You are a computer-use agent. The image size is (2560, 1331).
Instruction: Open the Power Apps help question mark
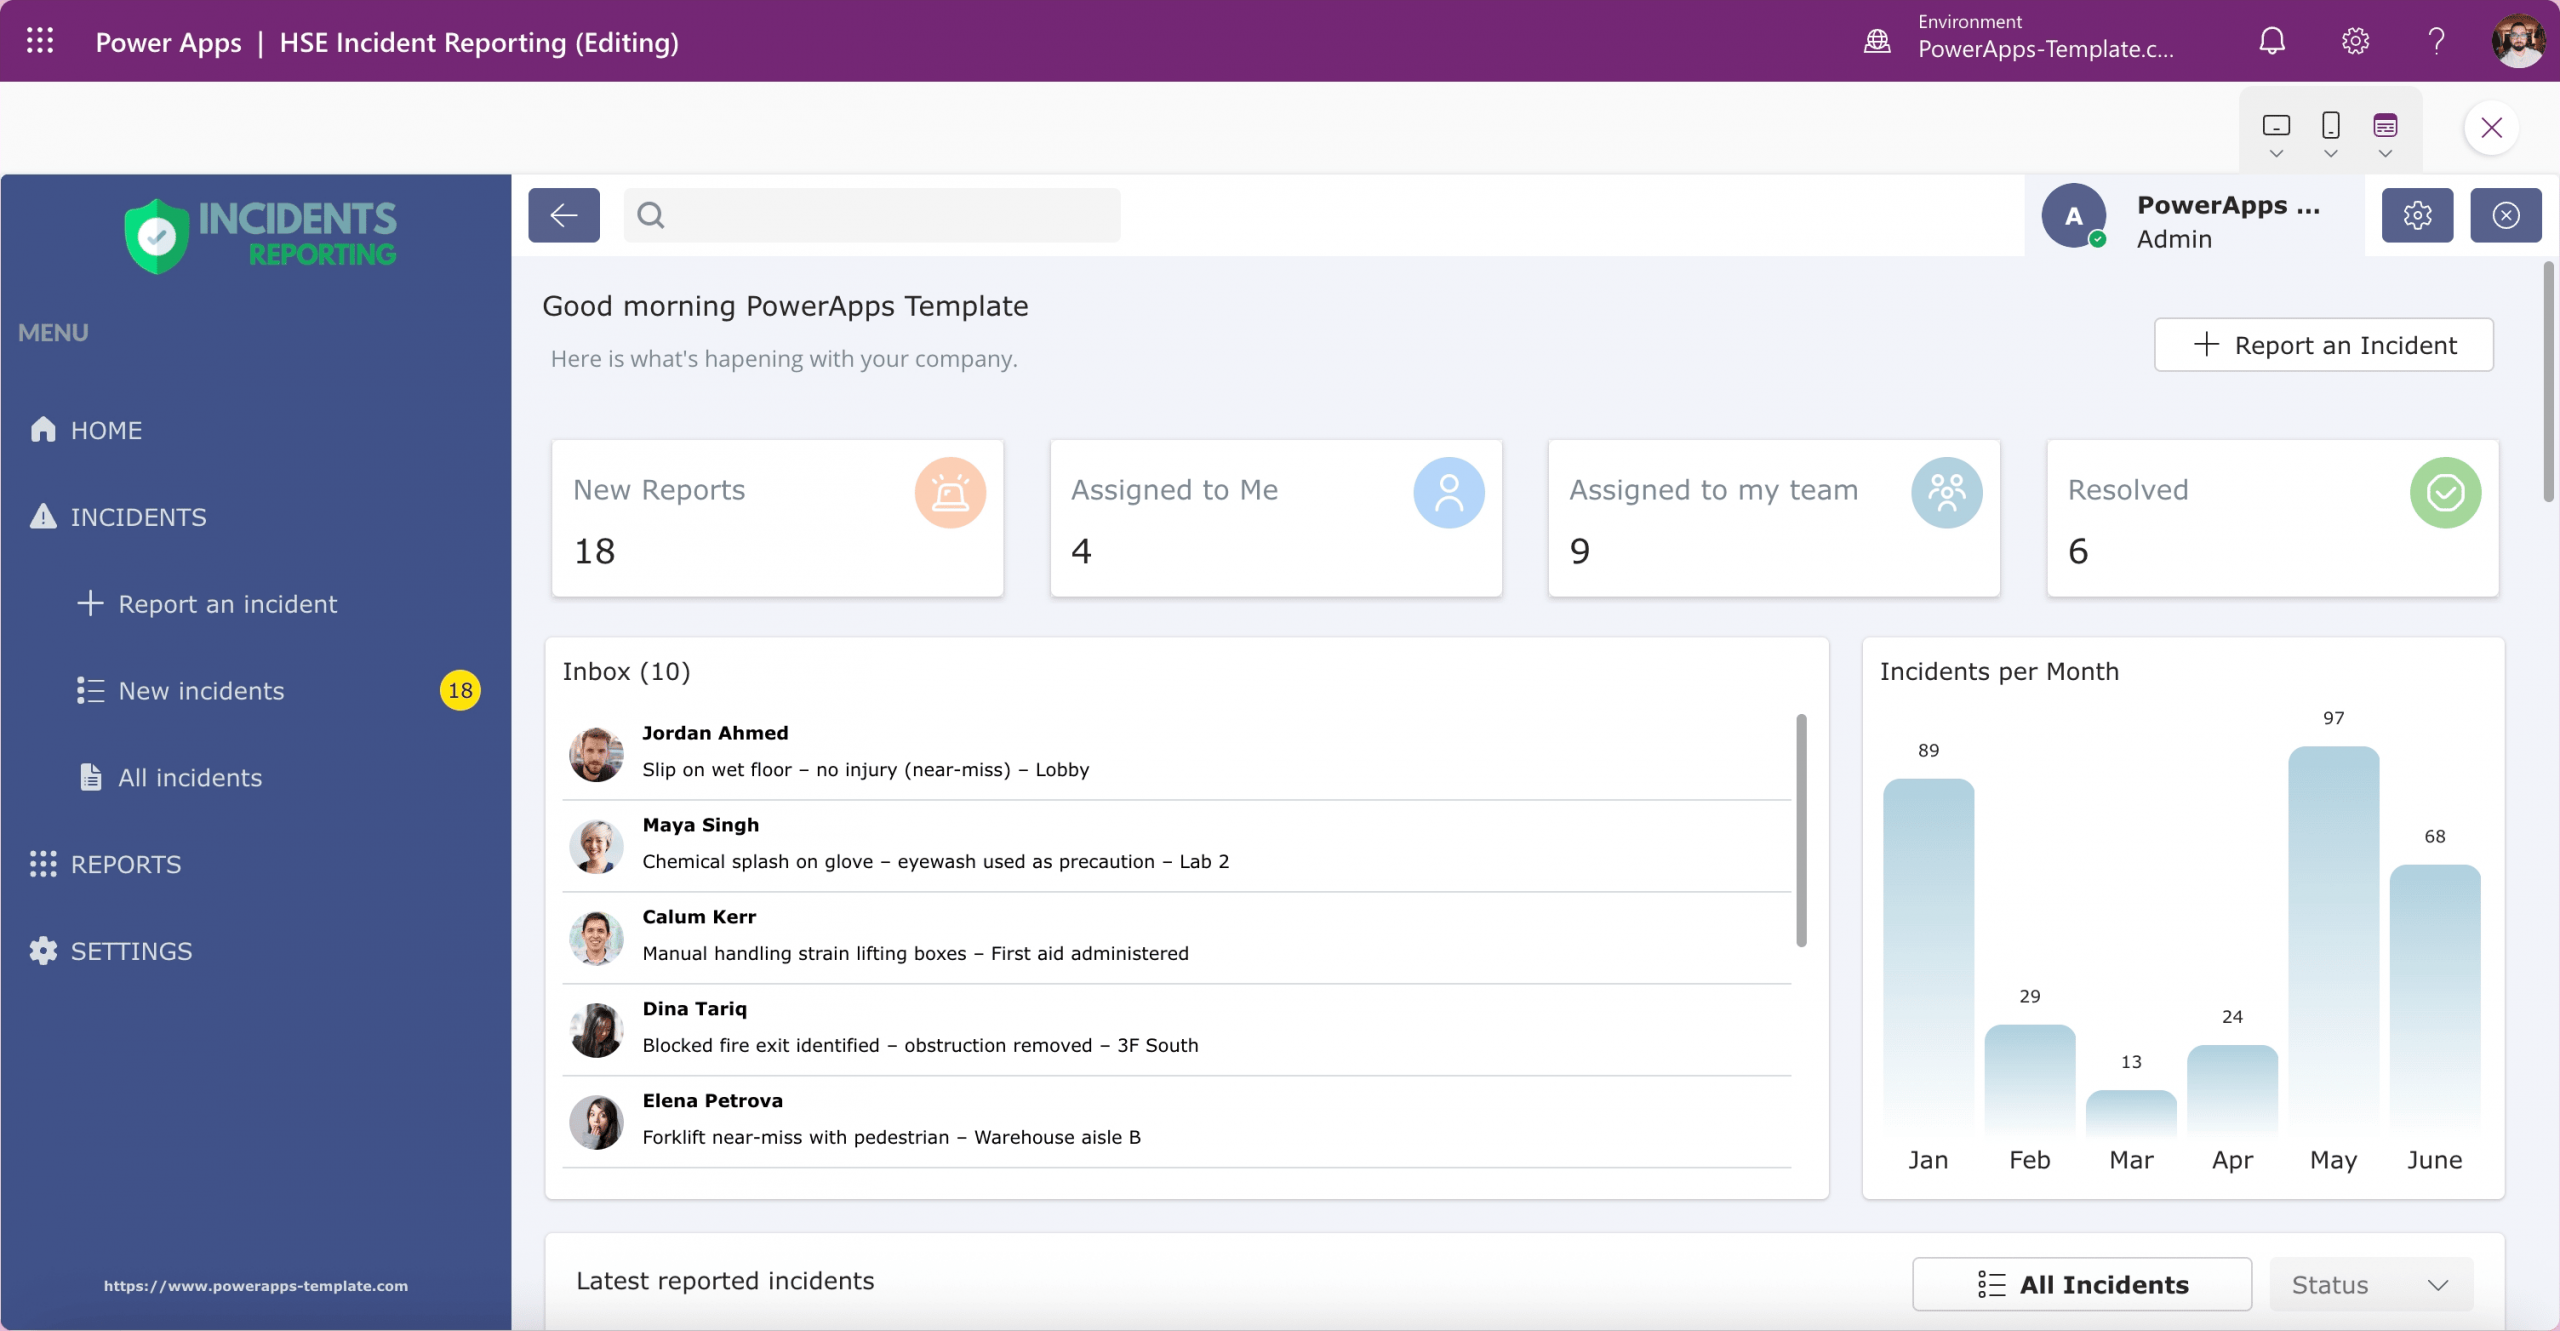[x=2435, y=40]
